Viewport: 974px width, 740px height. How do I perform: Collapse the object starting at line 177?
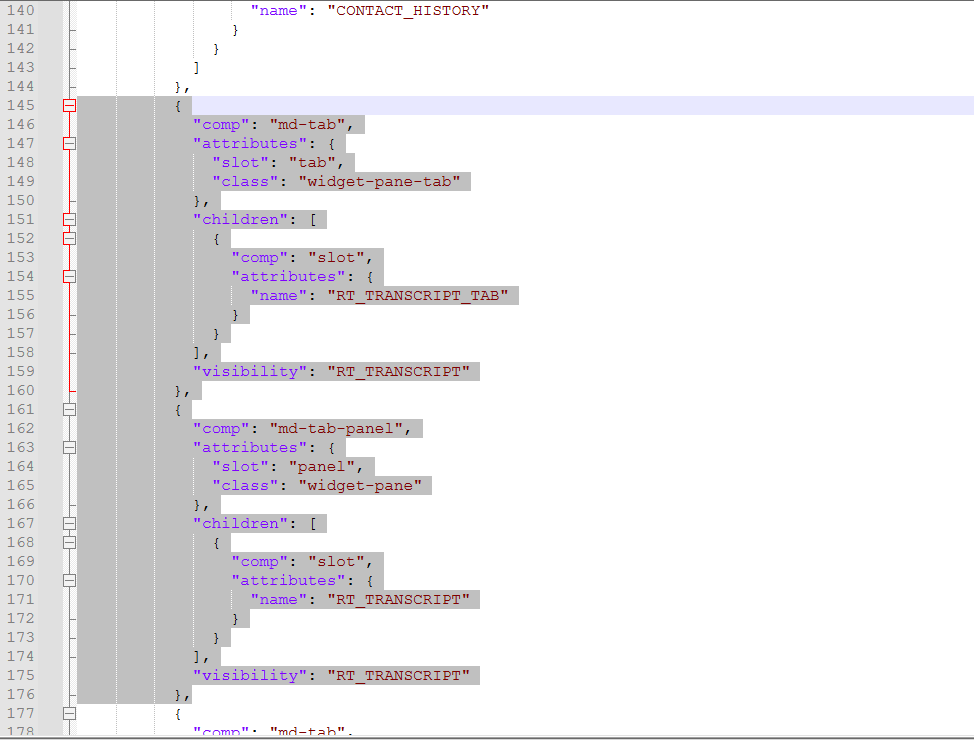[x=69, y=713]
